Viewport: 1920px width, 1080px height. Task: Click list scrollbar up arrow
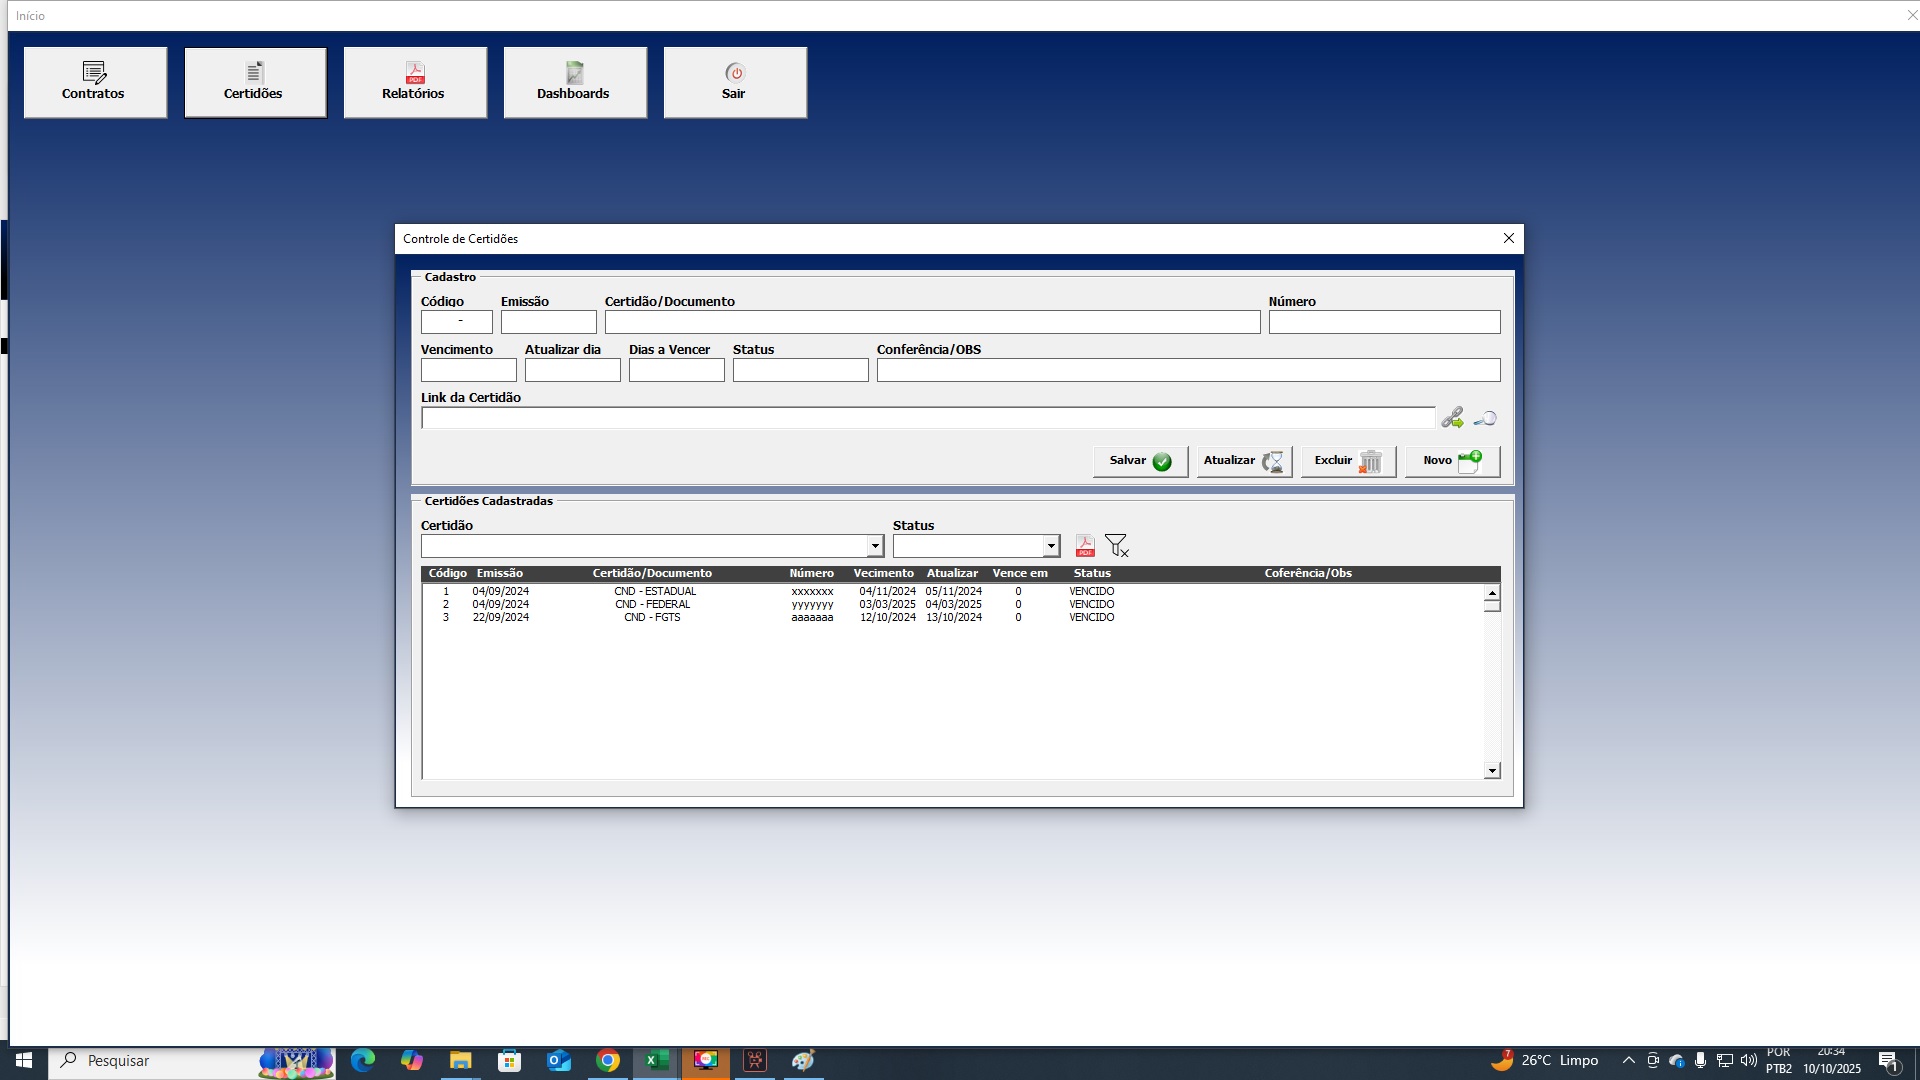(x=1492, y=593)
